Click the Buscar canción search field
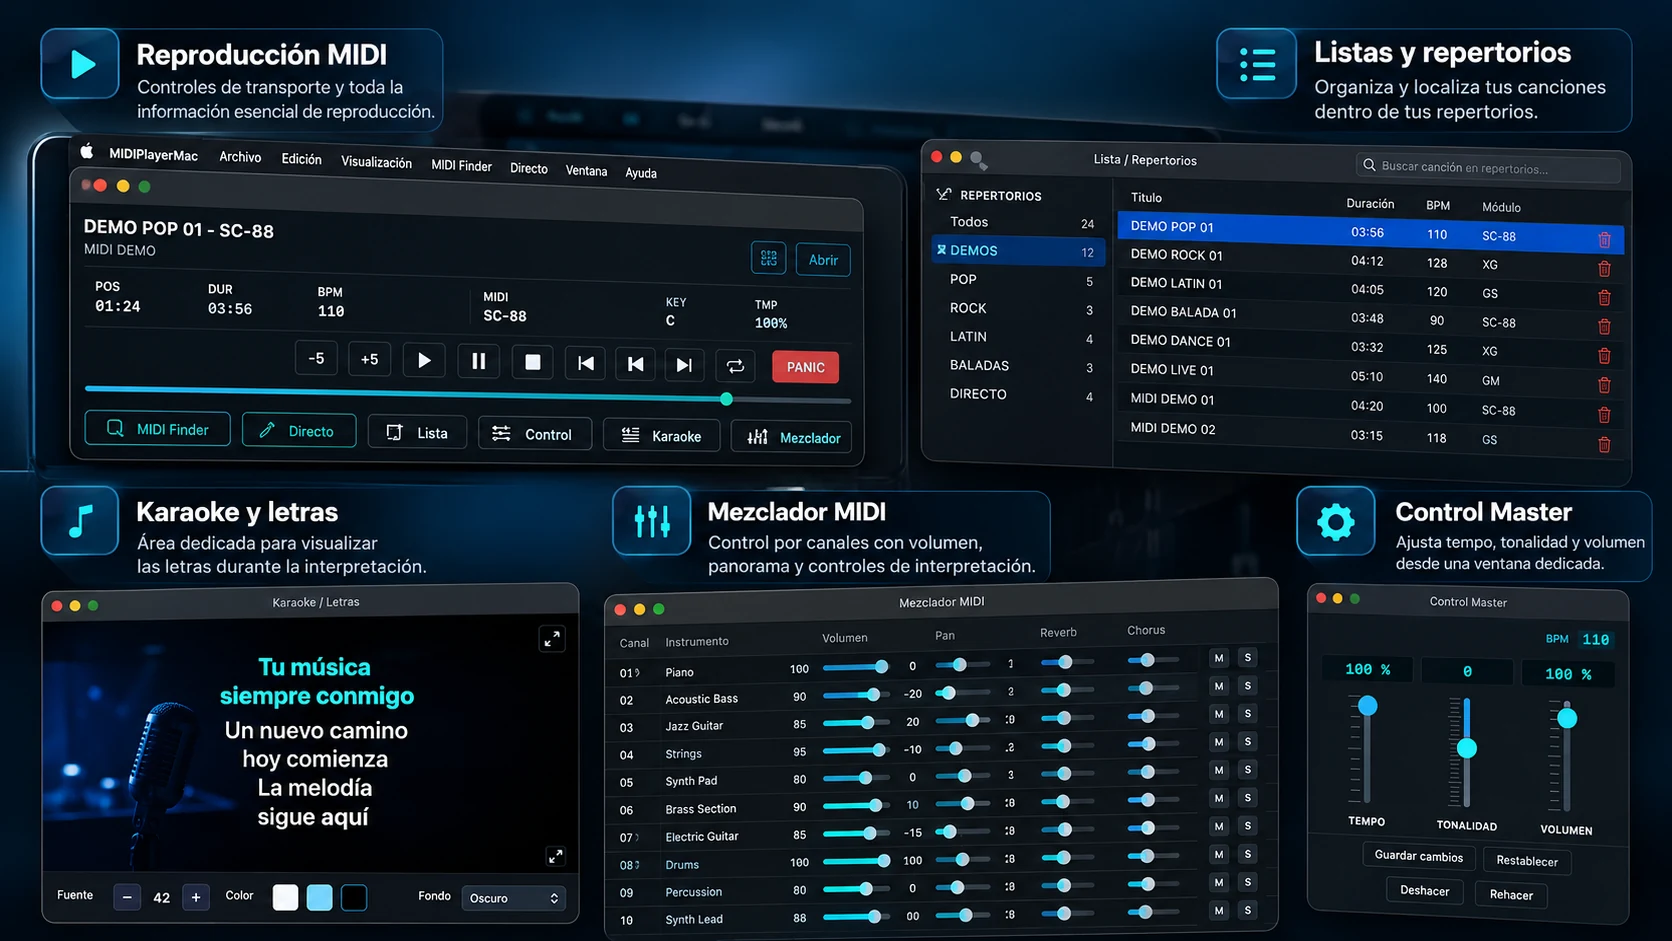 coord(1488,167)
